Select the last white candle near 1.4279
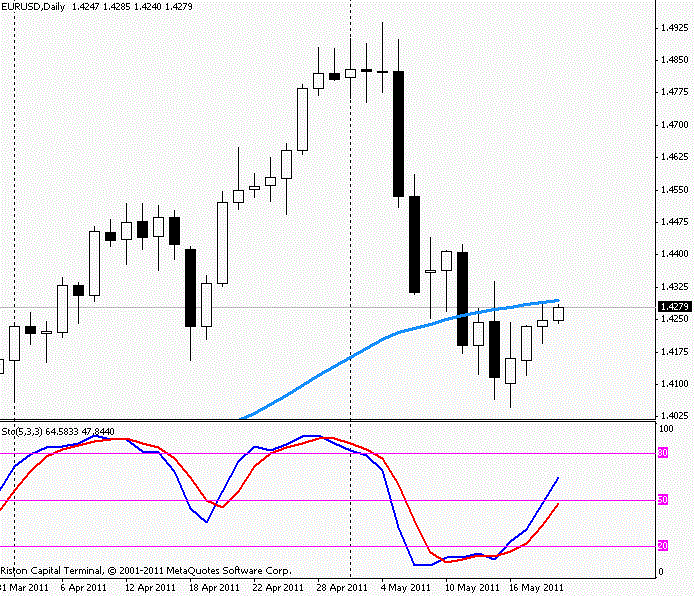This screenshot has height=596, width=695. [558, 314]
